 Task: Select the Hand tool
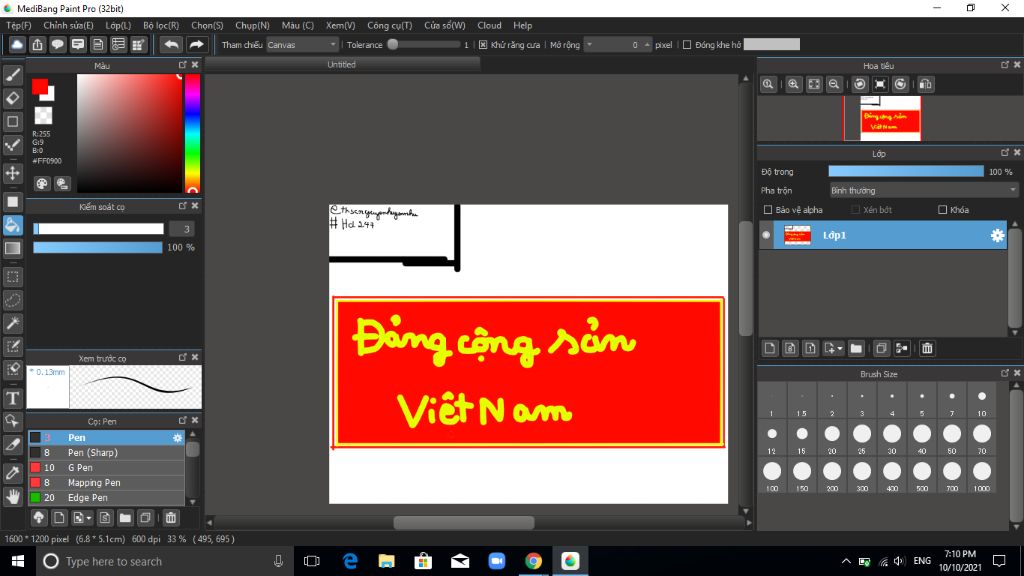(x=12, y=496)
